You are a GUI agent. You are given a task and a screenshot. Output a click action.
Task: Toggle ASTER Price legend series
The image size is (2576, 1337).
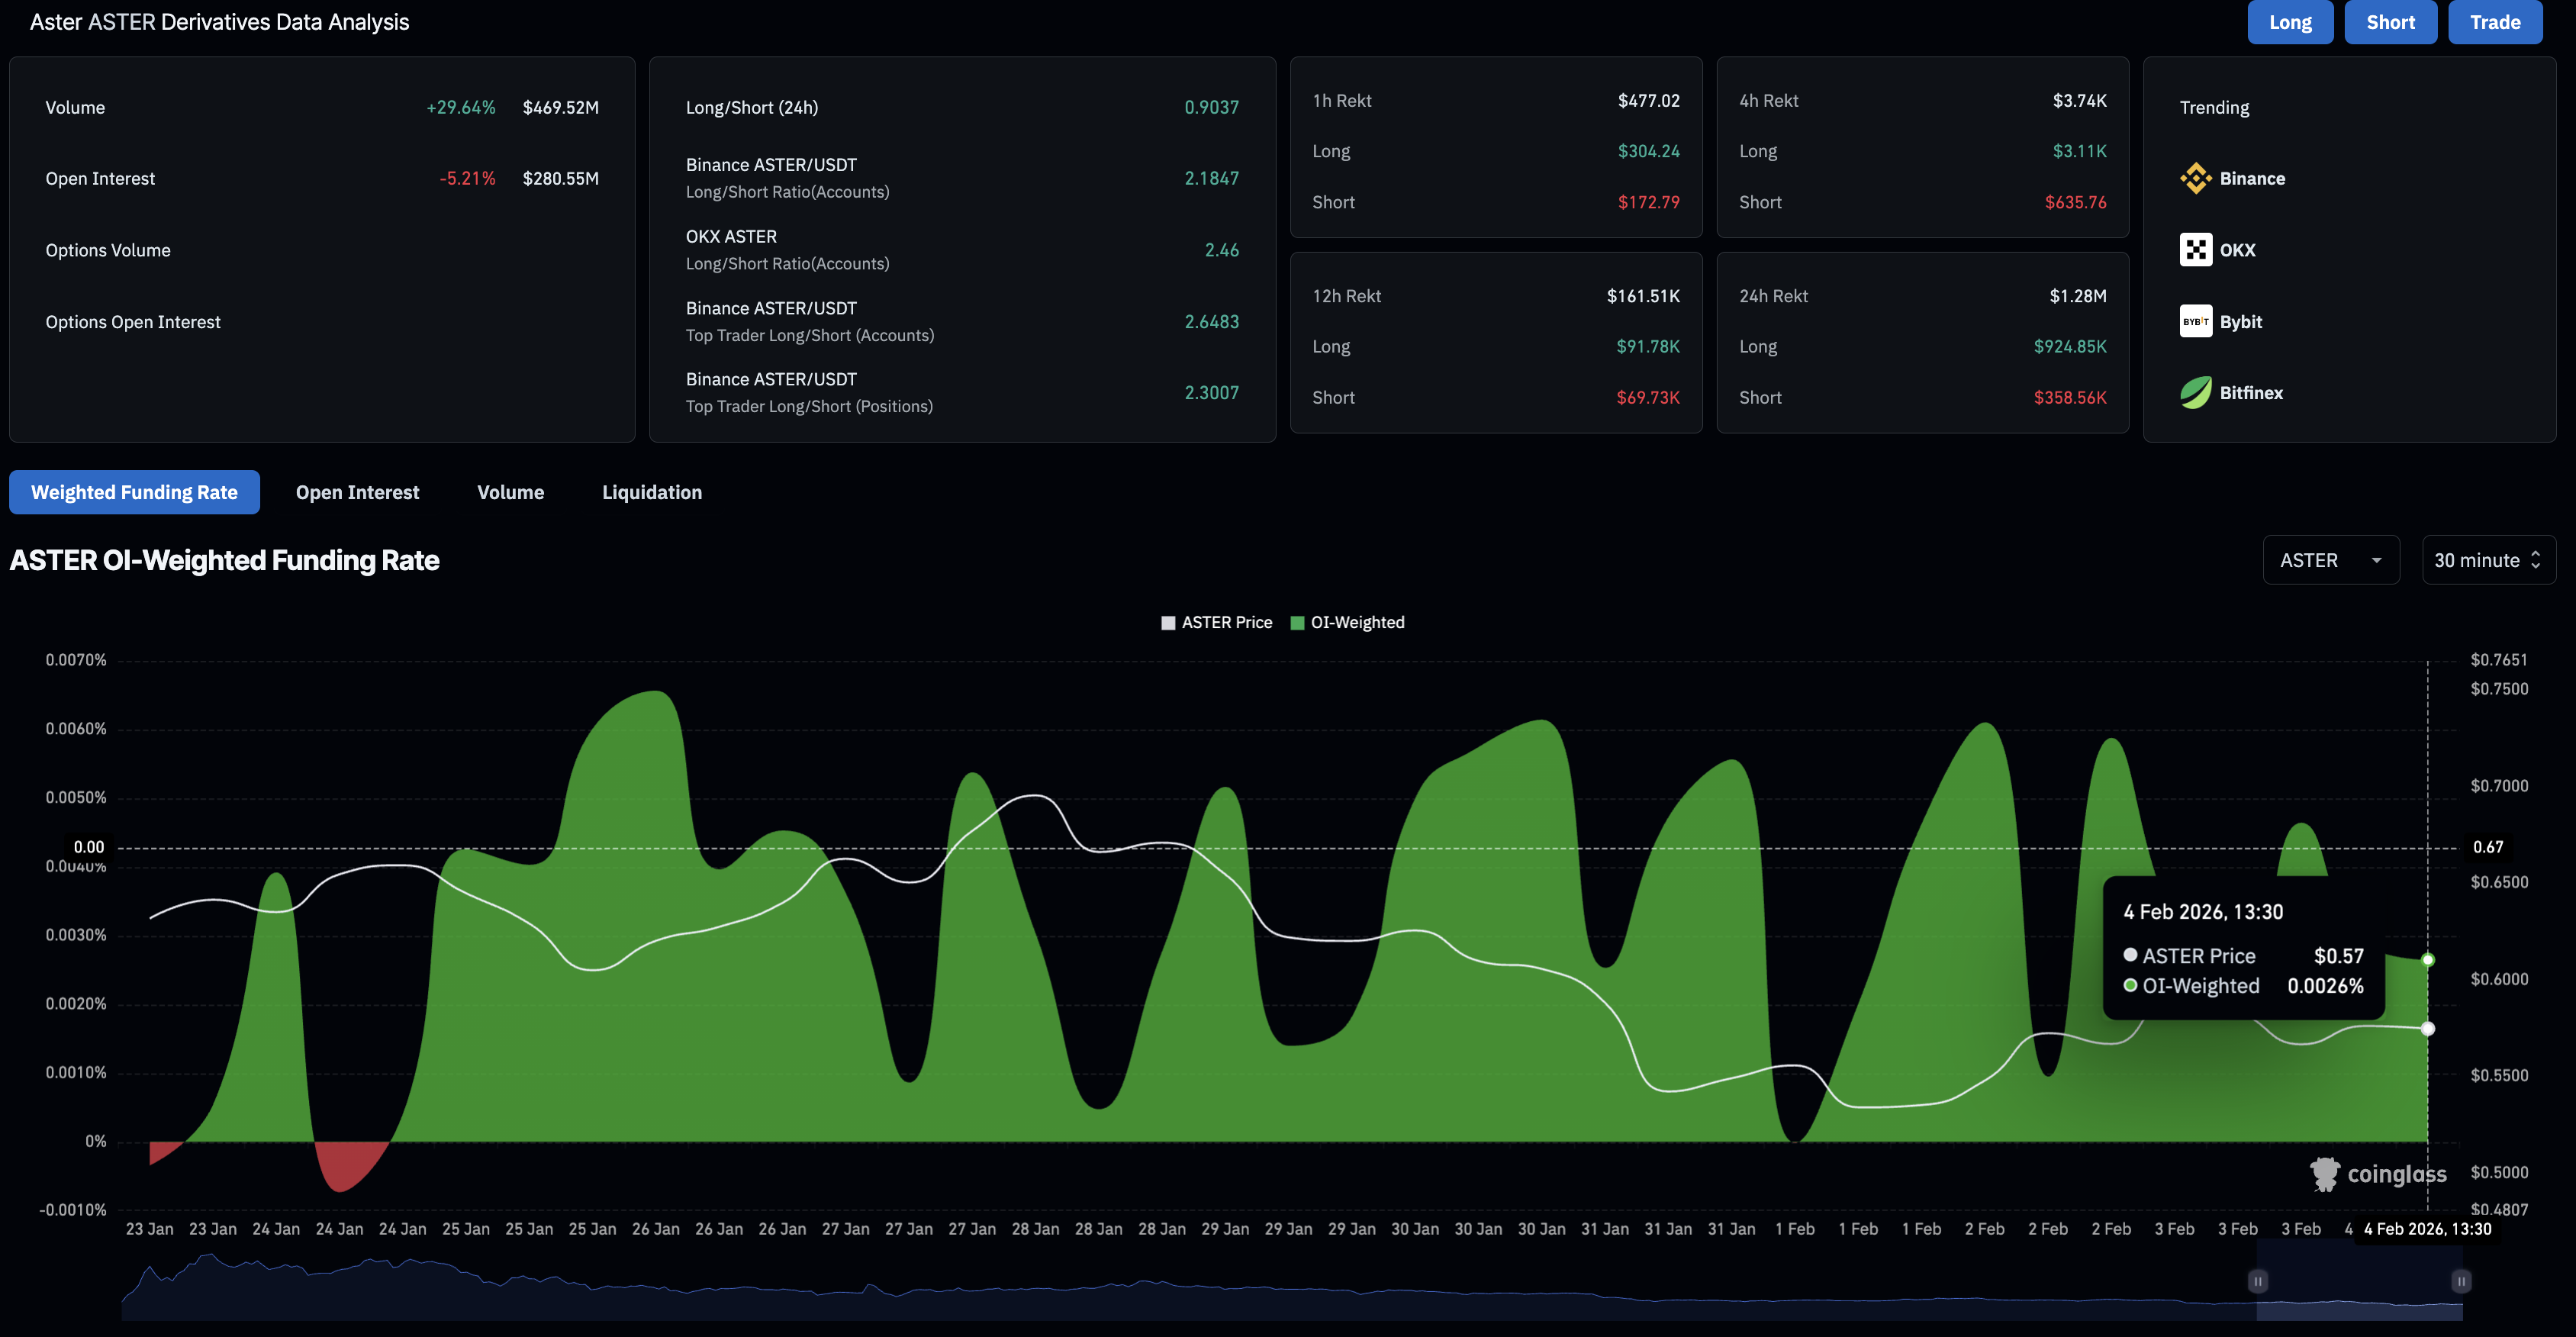pos(1226,623)
